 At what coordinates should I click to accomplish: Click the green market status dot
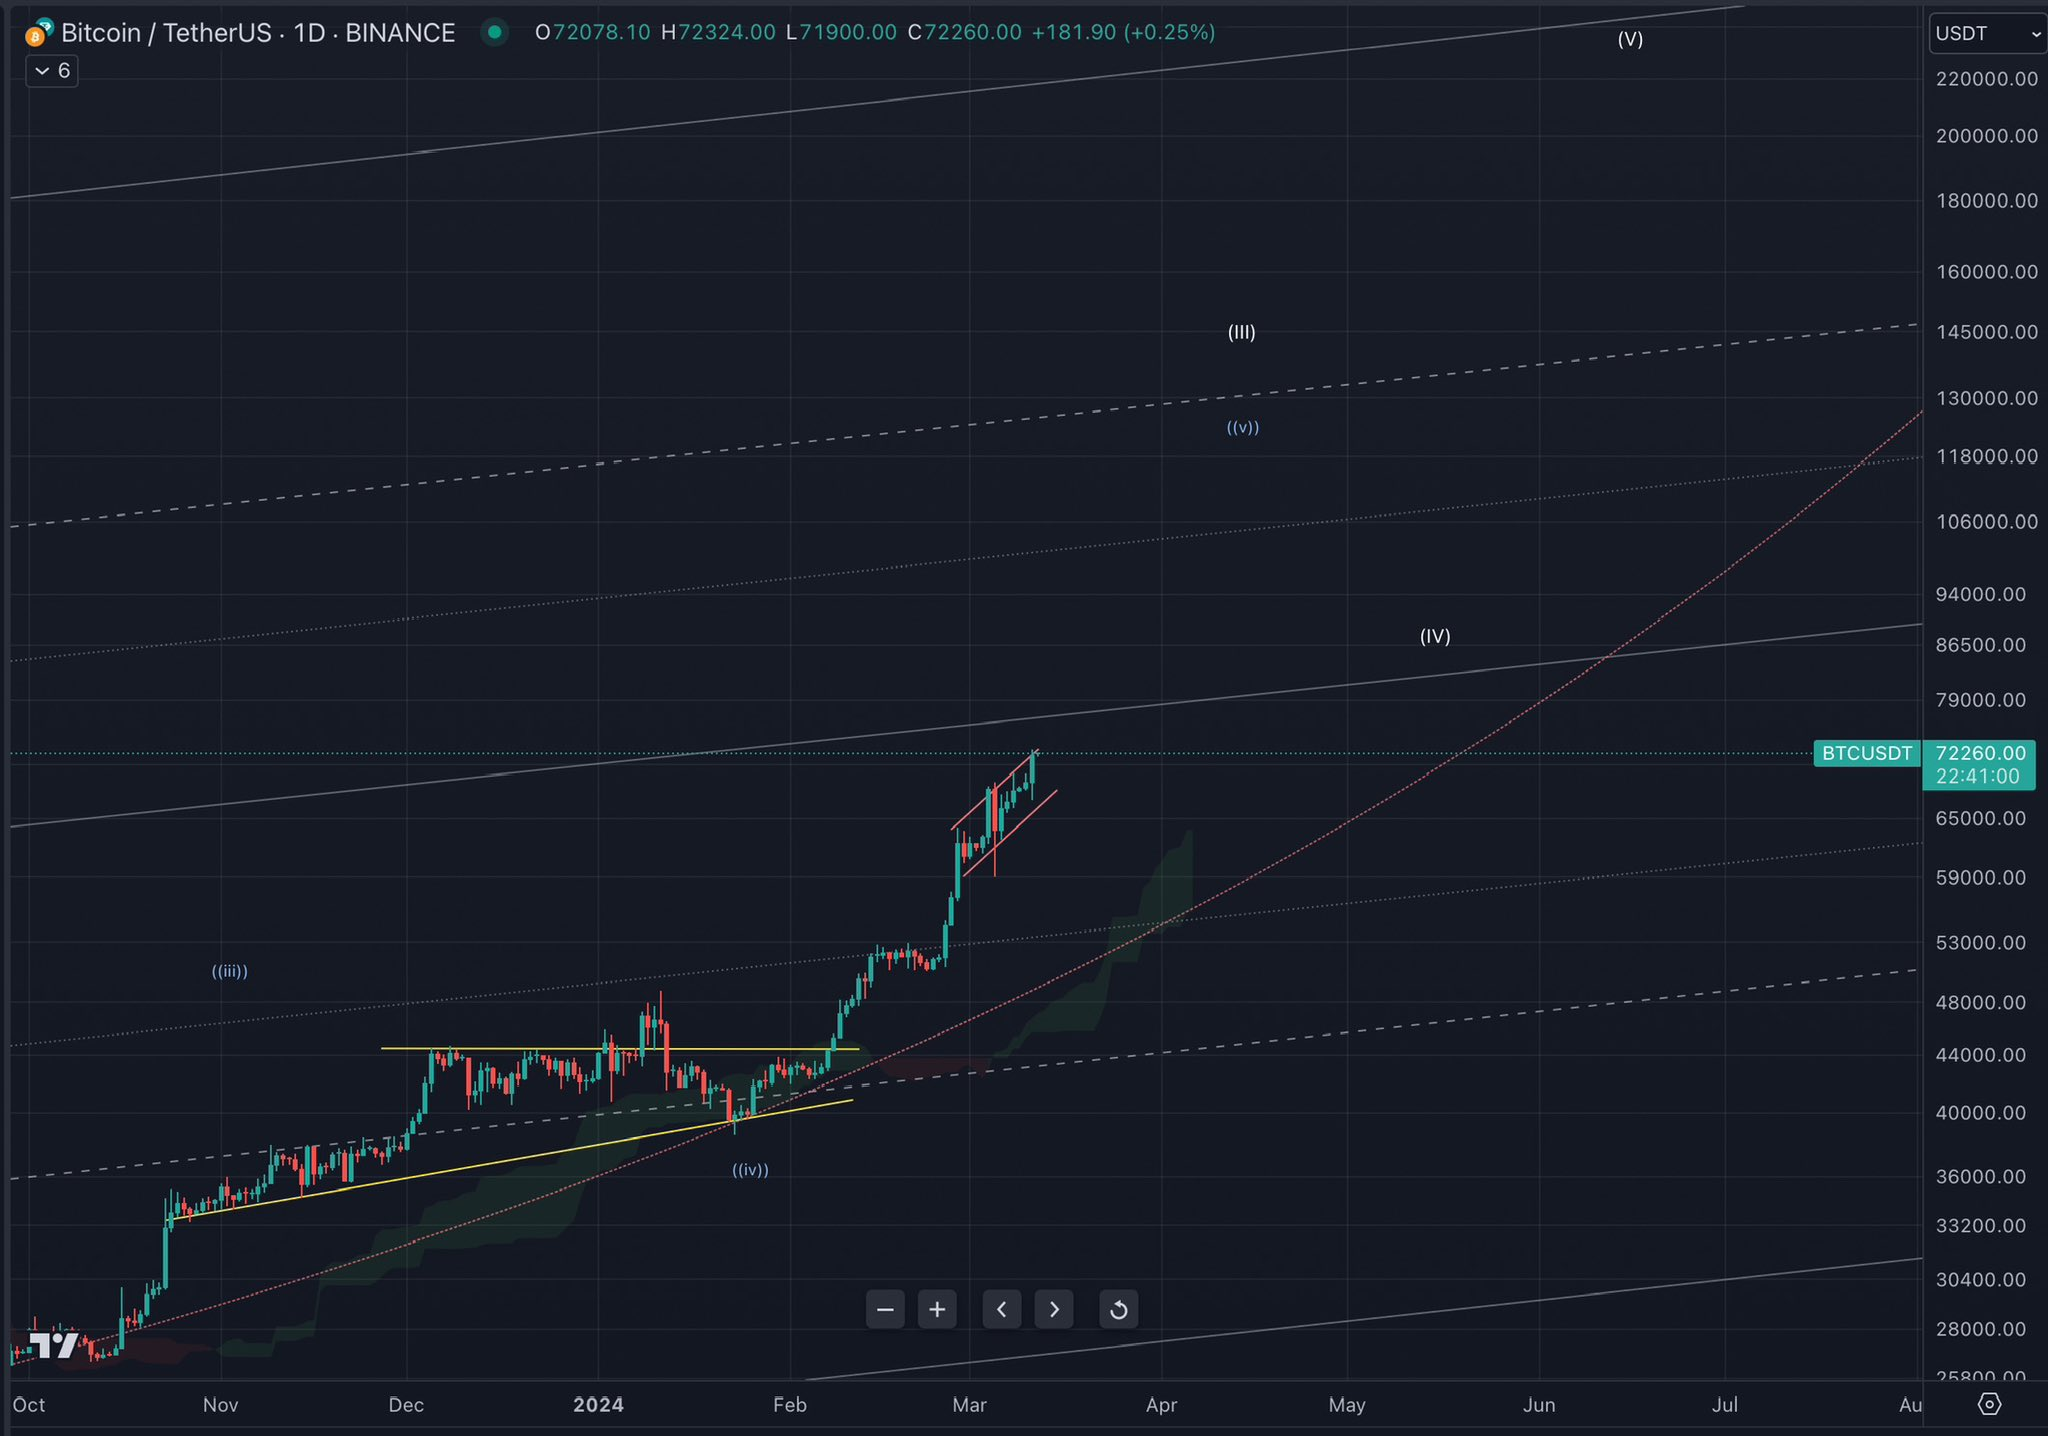point(494,33)
